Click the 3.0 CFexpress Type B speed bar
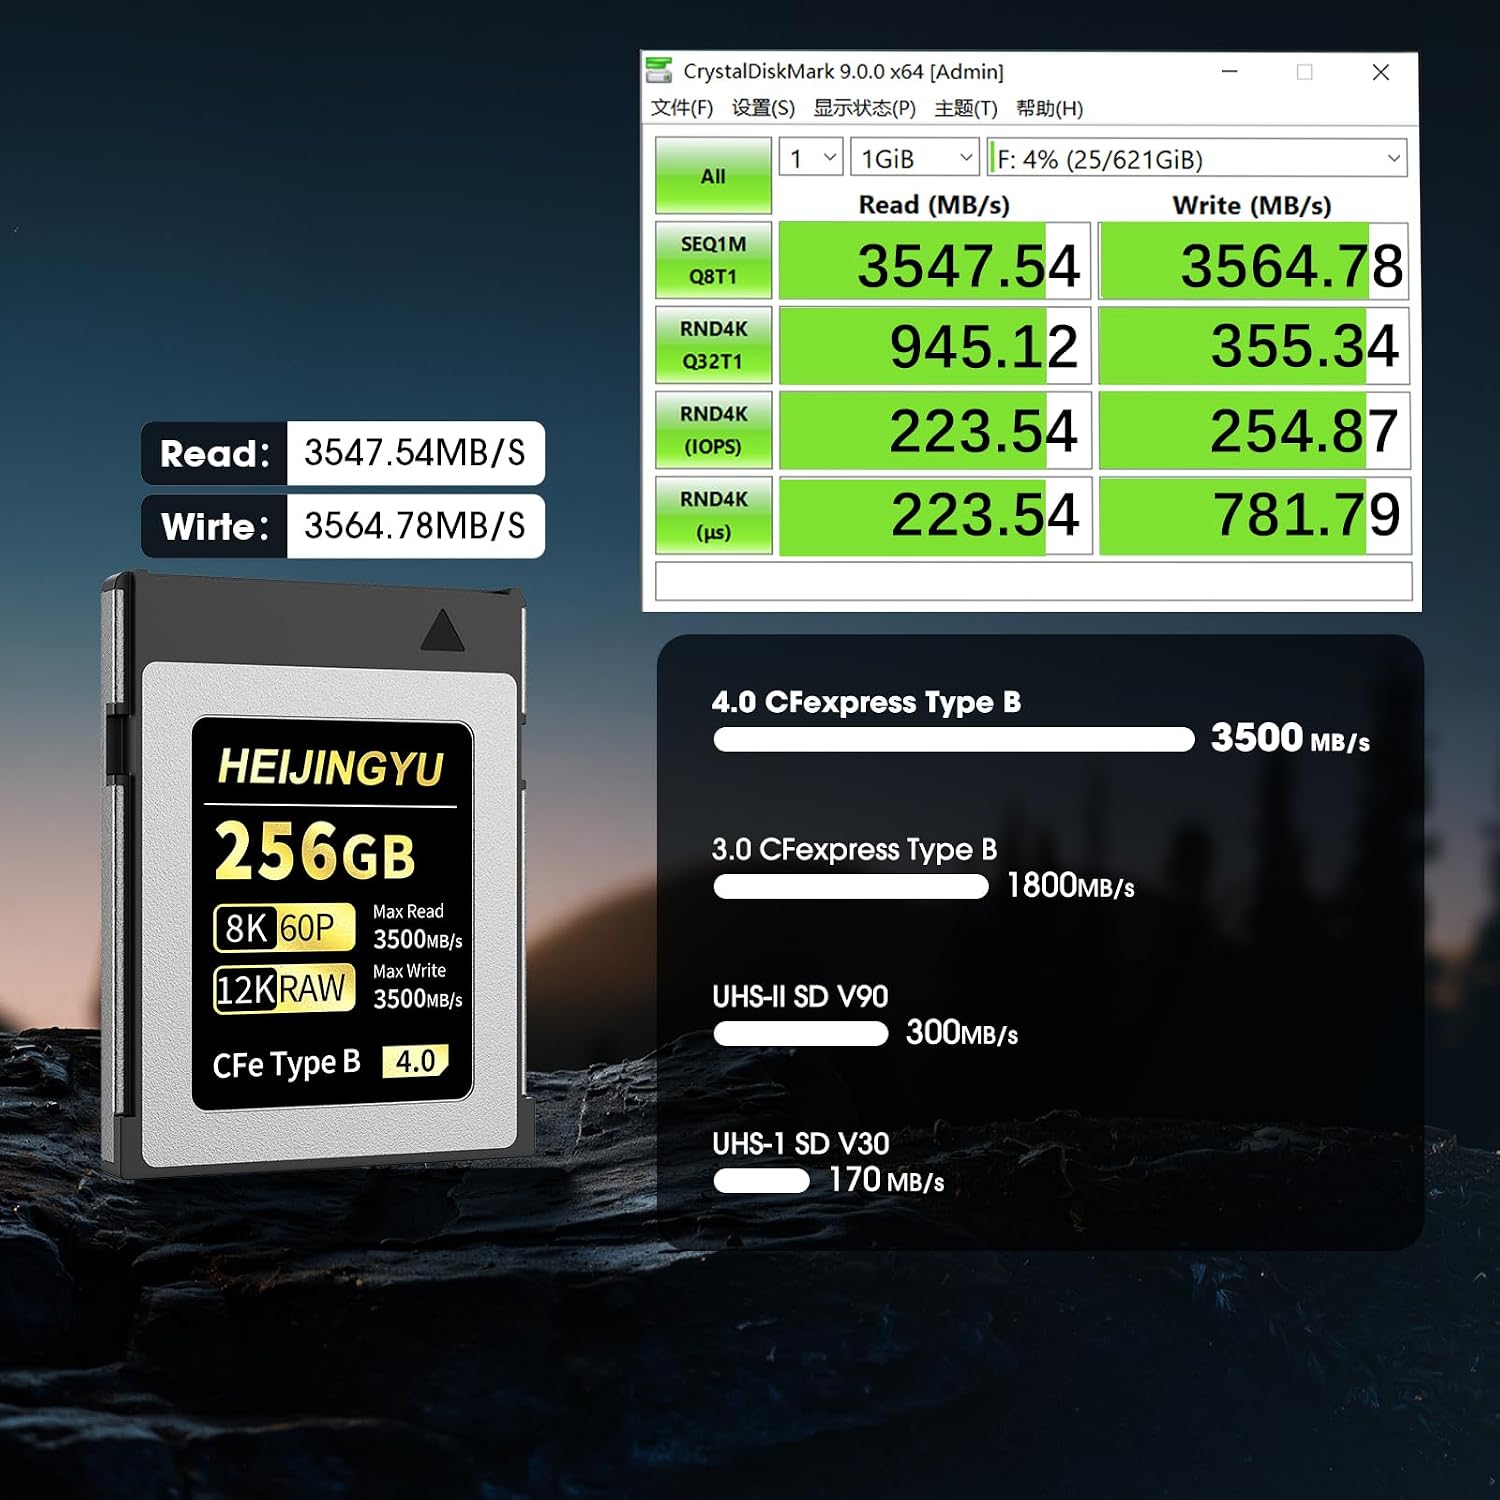1500x1500 pixels. (851, 886)
